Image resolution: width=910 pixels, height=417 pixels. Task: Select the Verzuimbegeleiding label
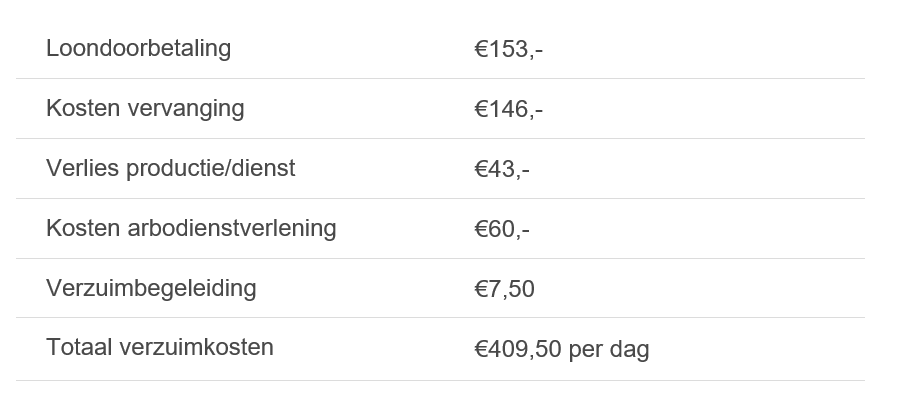(x=151, y=288)
